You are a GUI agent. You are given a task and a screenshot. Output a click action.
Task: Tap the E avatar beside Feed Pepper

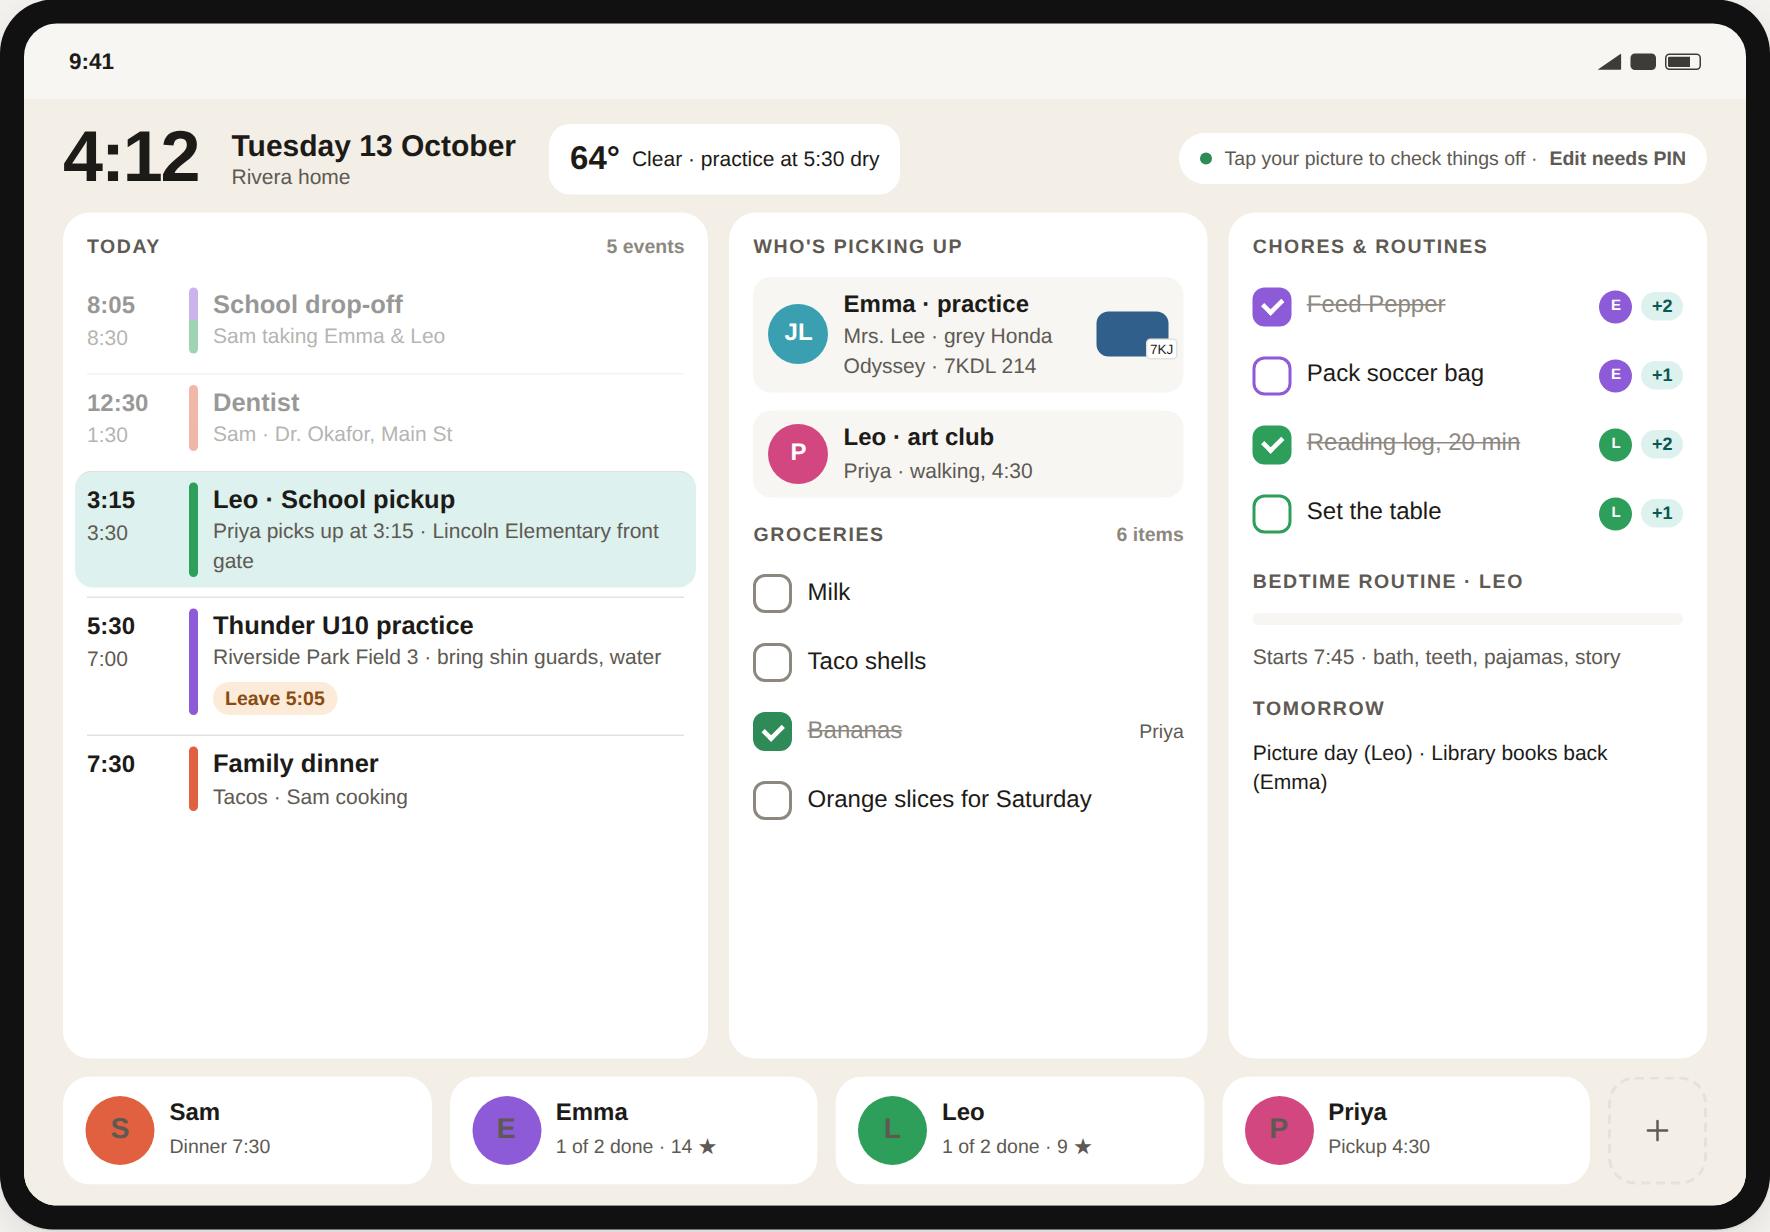[x=1615, y=306]
